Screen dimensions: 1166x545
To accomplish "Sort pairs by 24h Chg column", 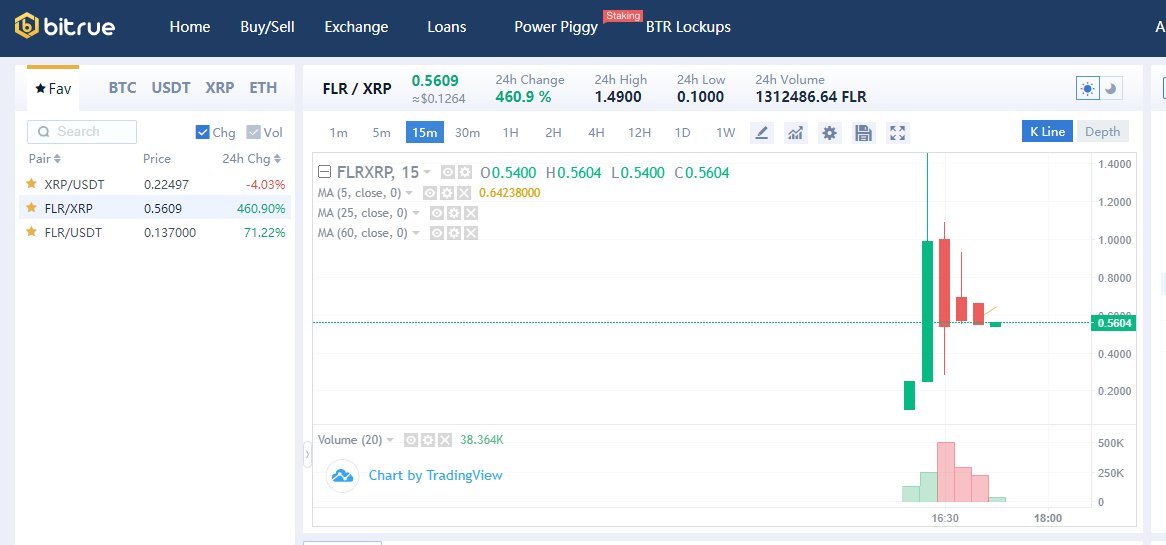I will tap(251, 158).
